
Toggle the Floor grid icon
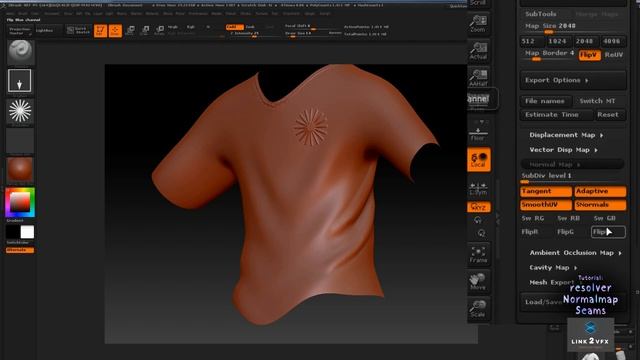click(478, 132)
